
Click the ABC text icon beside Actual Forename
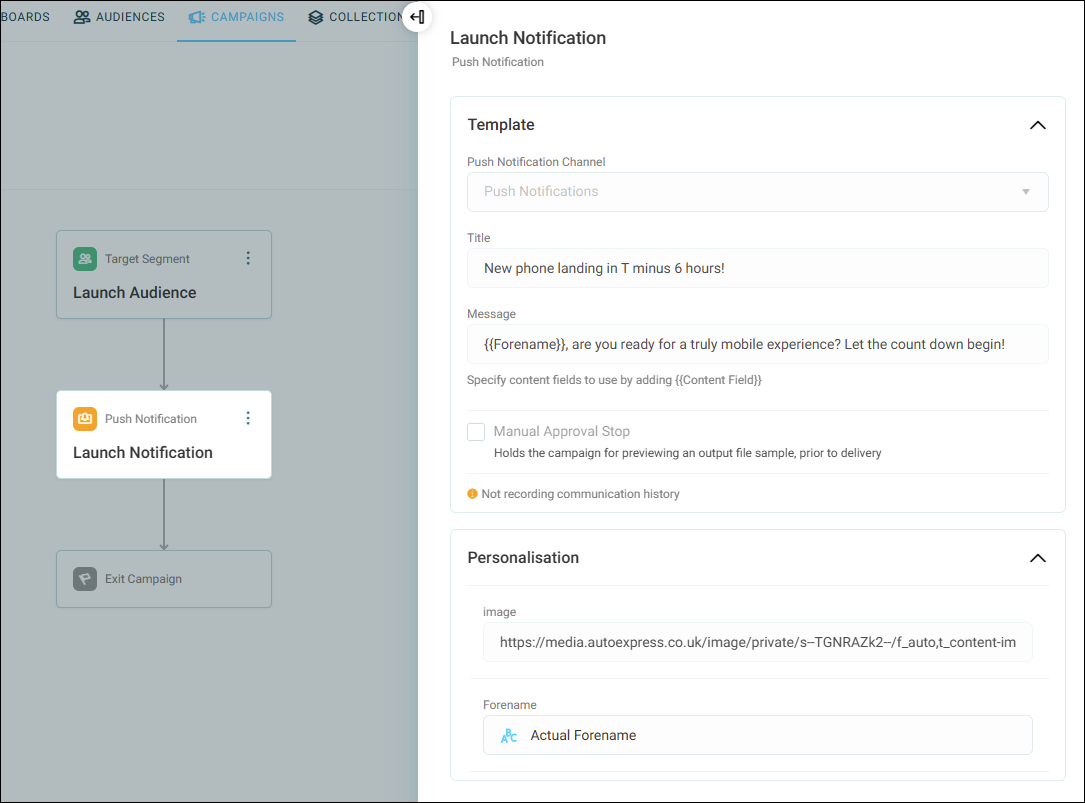(x=509, y=736)
